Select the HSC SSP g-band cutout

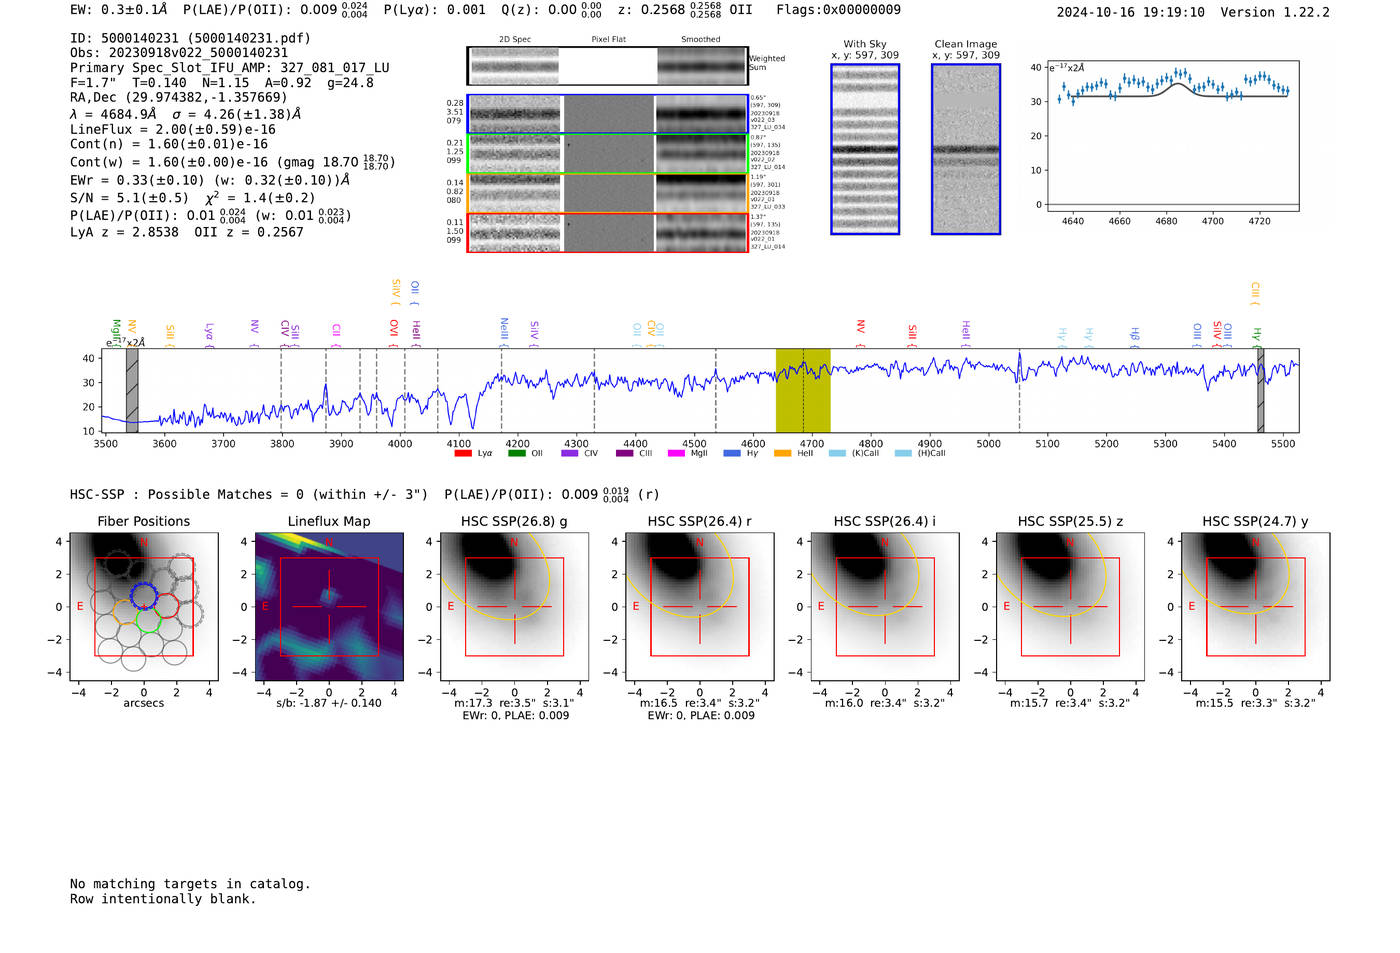tap(514, 606)
